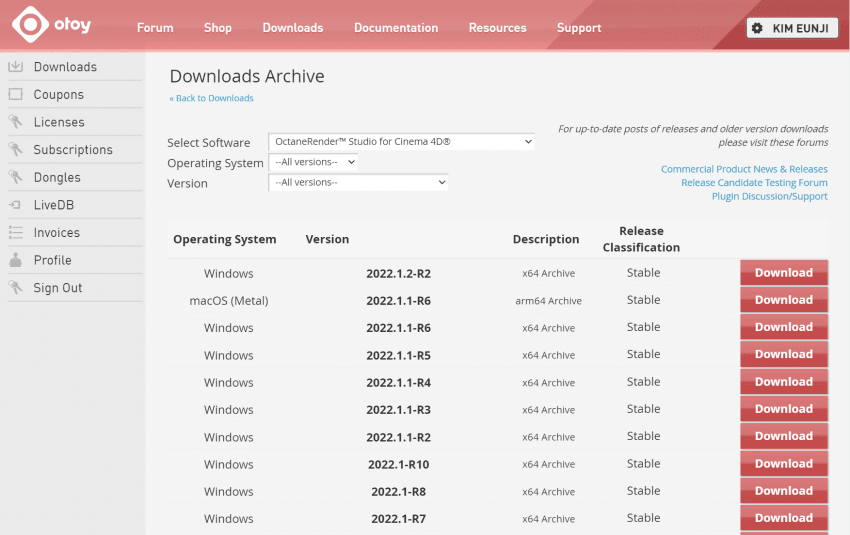Viewport: 850px width, 535px height.
Task: Download Windows 2022.1.1-R4
Action: 784,382
